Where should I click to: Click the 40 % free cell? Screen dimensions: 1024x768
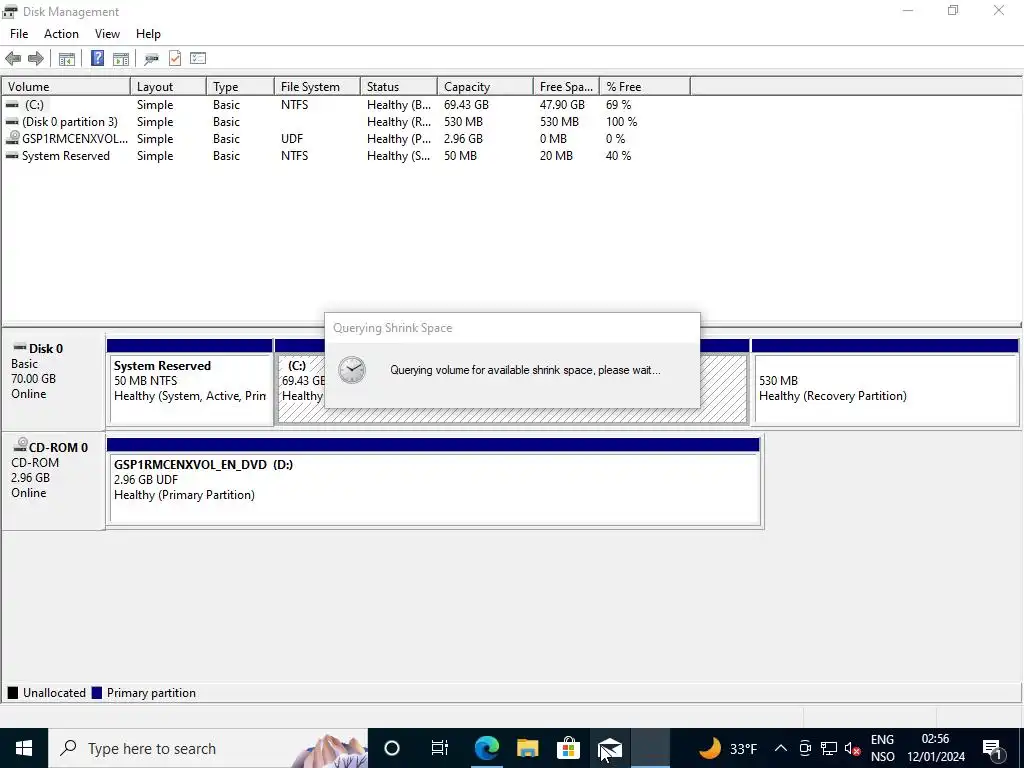tap(618, 155)
